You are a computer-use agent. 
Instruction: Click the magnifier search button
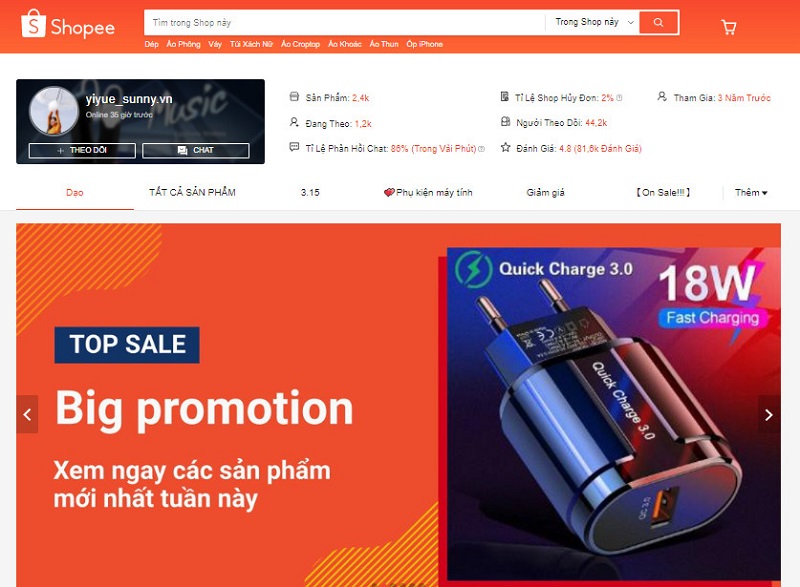[x=658, y=22]
